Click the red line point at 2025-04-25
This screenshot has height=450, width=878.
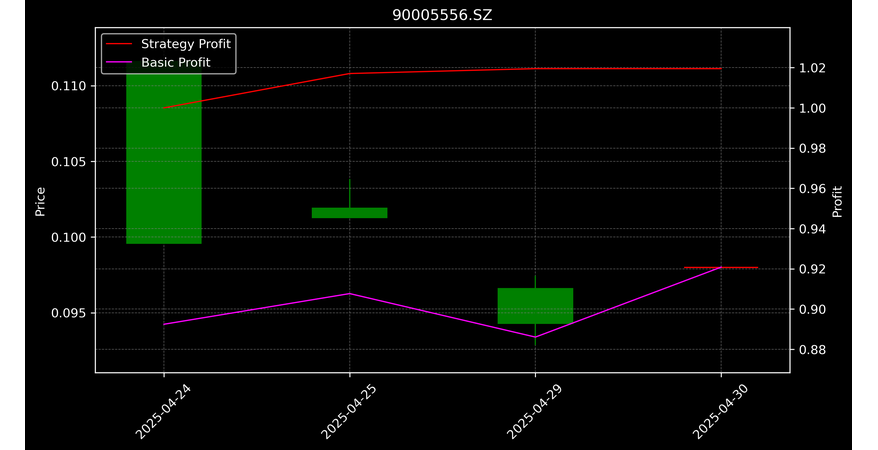349,73
